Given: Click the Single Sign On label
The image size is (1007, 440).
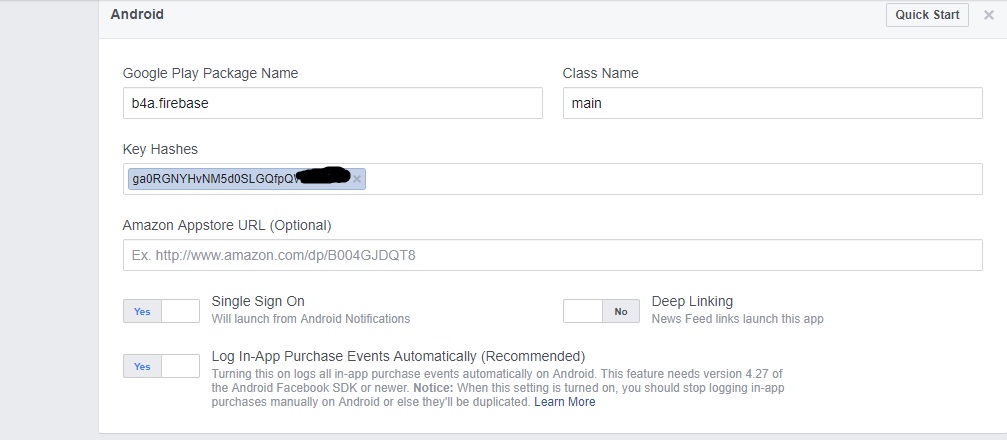Looking at the screenshot, I should (258, 301).
